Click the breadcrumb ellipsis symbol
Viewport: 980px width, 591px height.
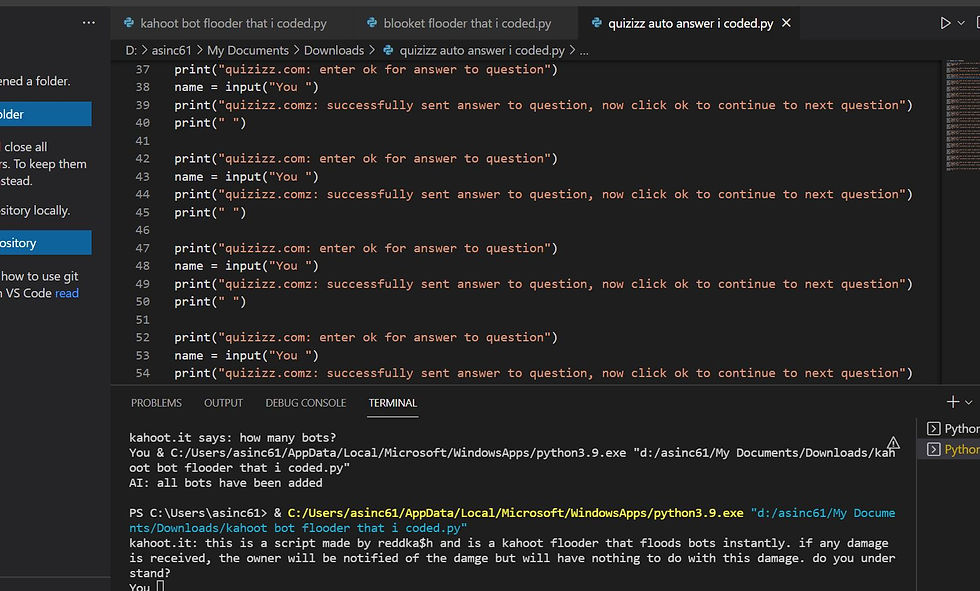[x=584, y=51]
